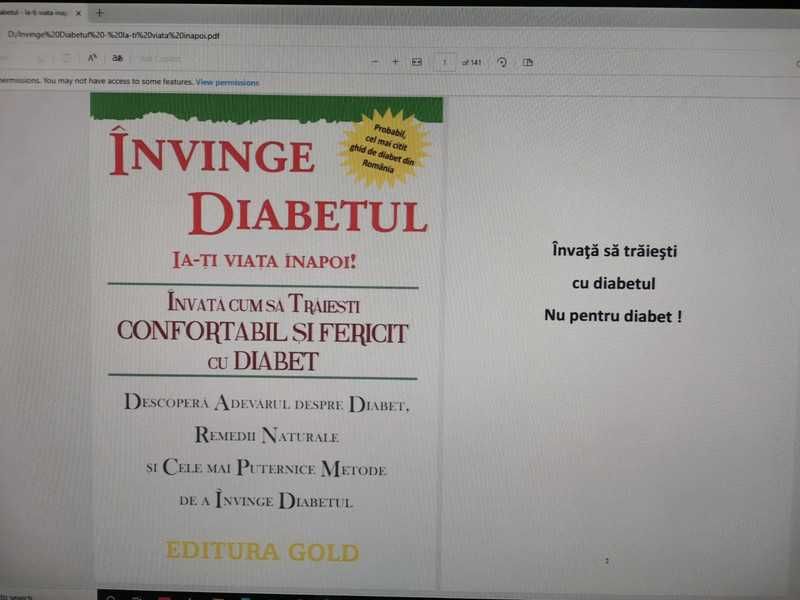Click the address bar with the PDF path
Viewport: 800px width, 600px height.
click(x=113, y=36)
